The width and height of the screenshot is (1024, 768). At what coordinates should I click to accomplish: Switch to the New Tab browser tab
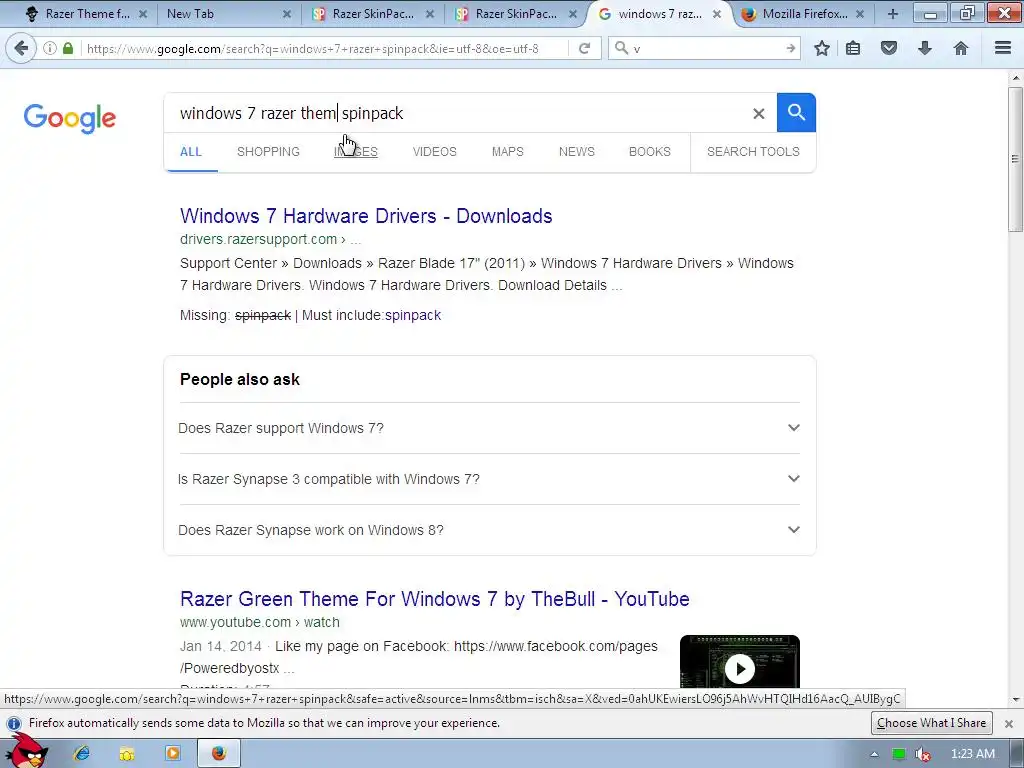(229, 14)
